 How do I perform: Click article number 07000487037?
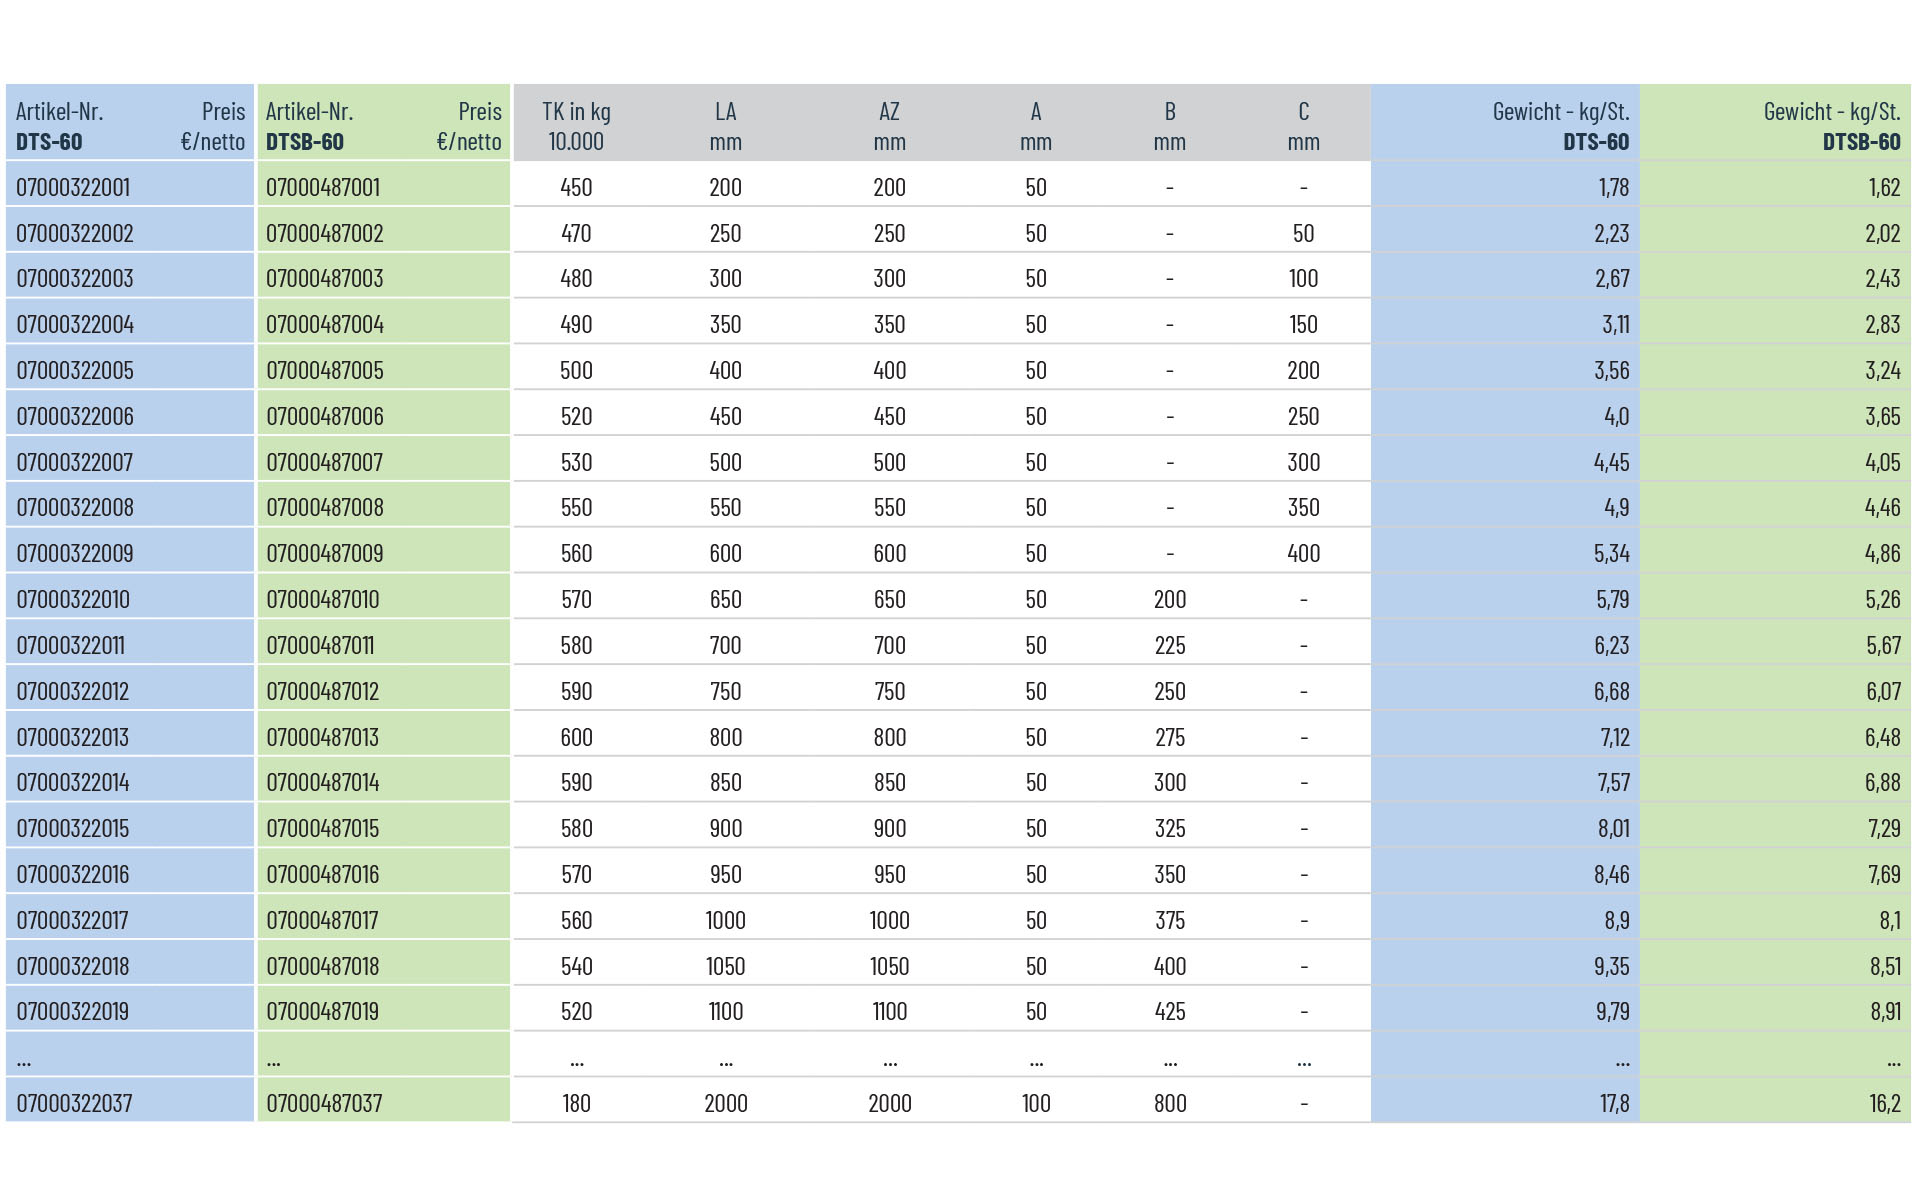tap(324, 1103)
